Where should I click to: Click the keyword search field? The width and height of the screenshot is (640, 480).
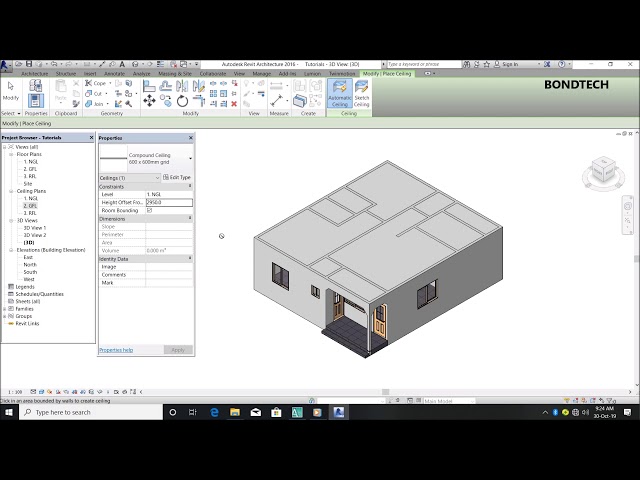[x=423, y=64]
